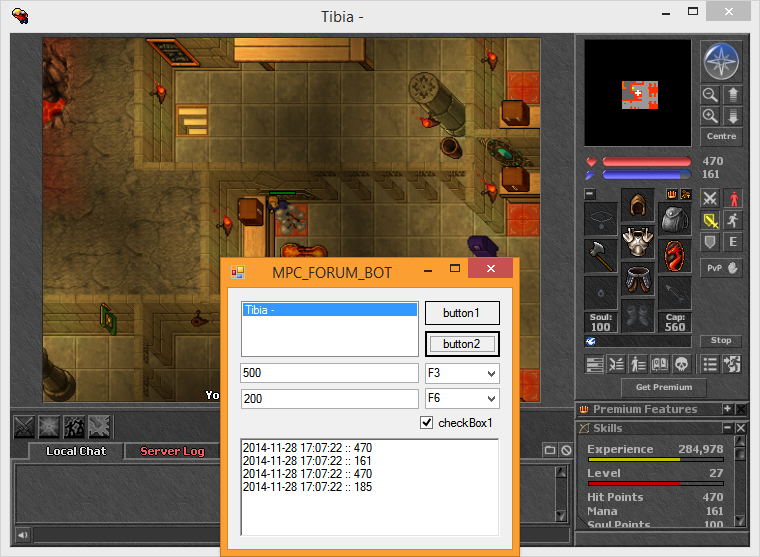Viewport: 760px width, 557px height.
Task: Collapse the Skills panel
Action: pos(727,428)
